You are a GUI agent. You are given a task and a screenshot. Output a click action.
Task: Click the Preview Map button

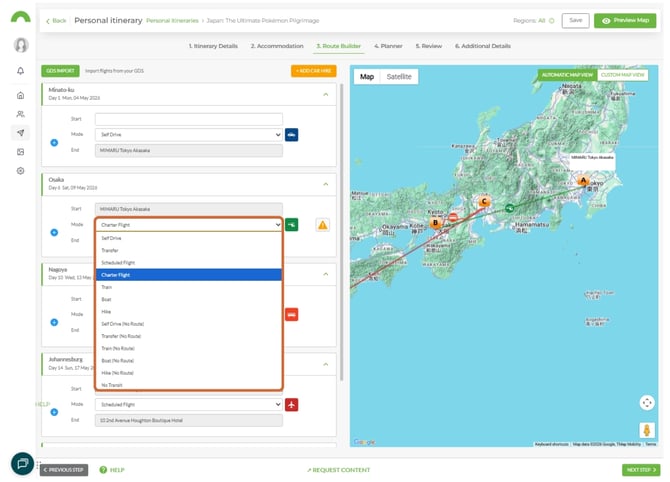625,21
